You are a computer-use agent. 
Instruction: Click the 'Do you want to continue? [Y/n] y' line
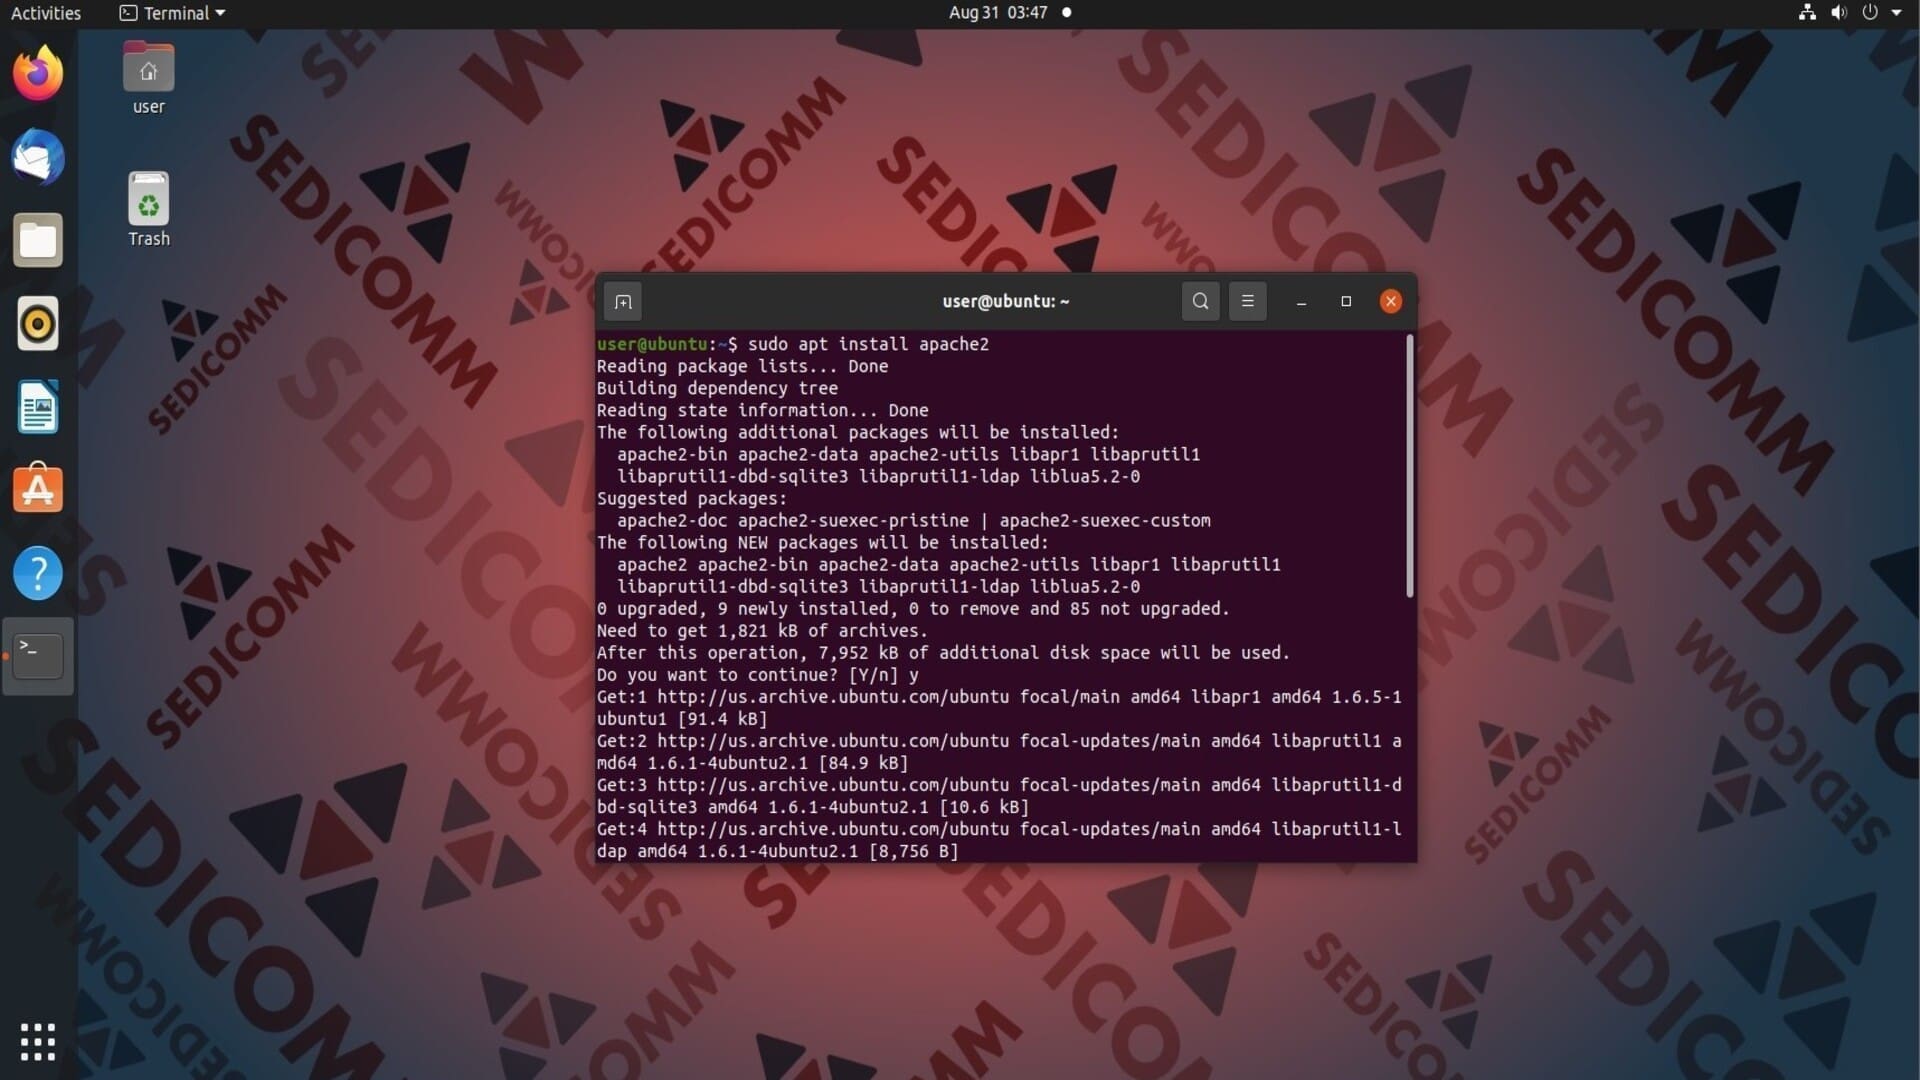click(757, 675)
